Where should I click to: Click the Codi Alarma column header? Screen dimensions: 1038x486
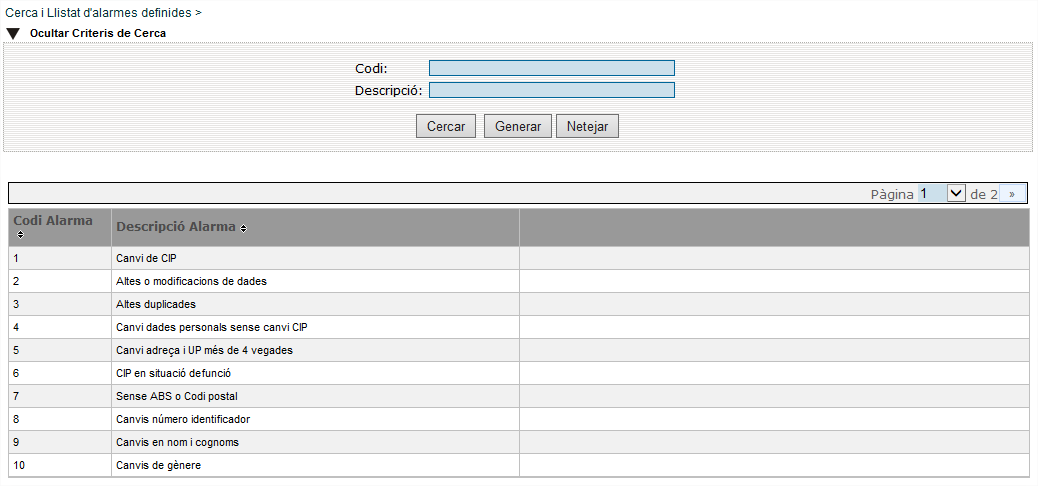(x=60, y=228)
